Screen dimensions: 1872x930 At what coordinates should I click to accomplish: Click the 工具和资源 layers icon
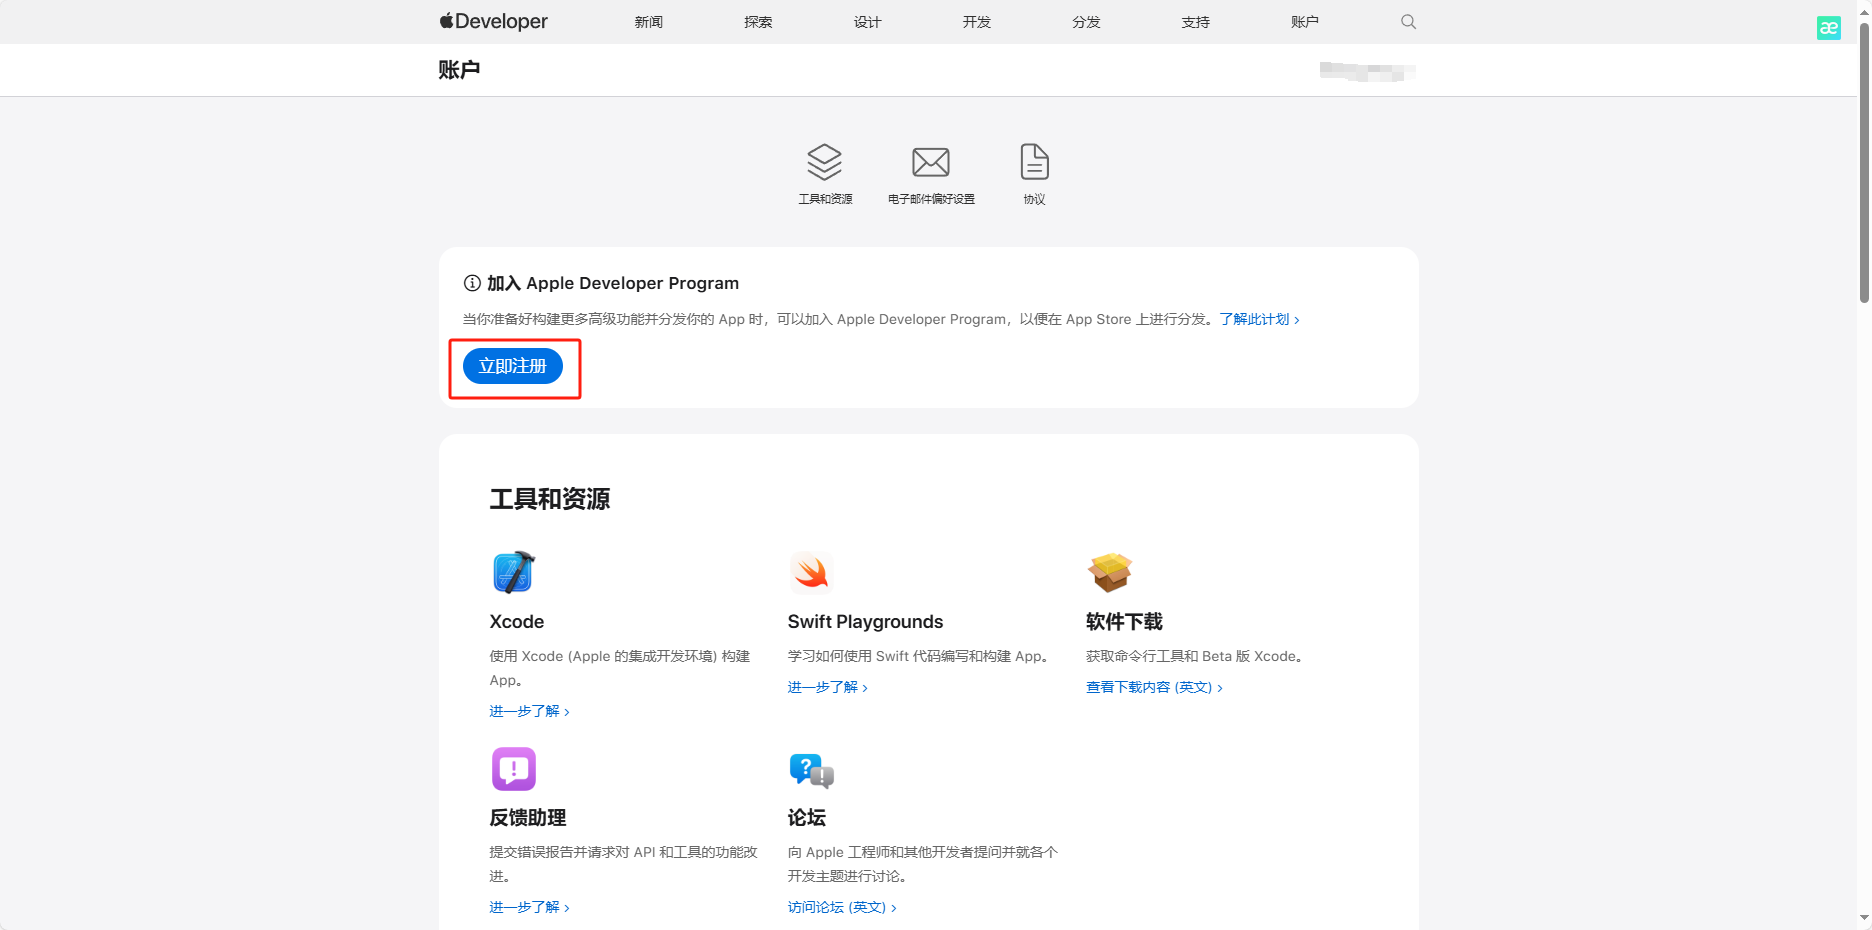click(825, 162)
